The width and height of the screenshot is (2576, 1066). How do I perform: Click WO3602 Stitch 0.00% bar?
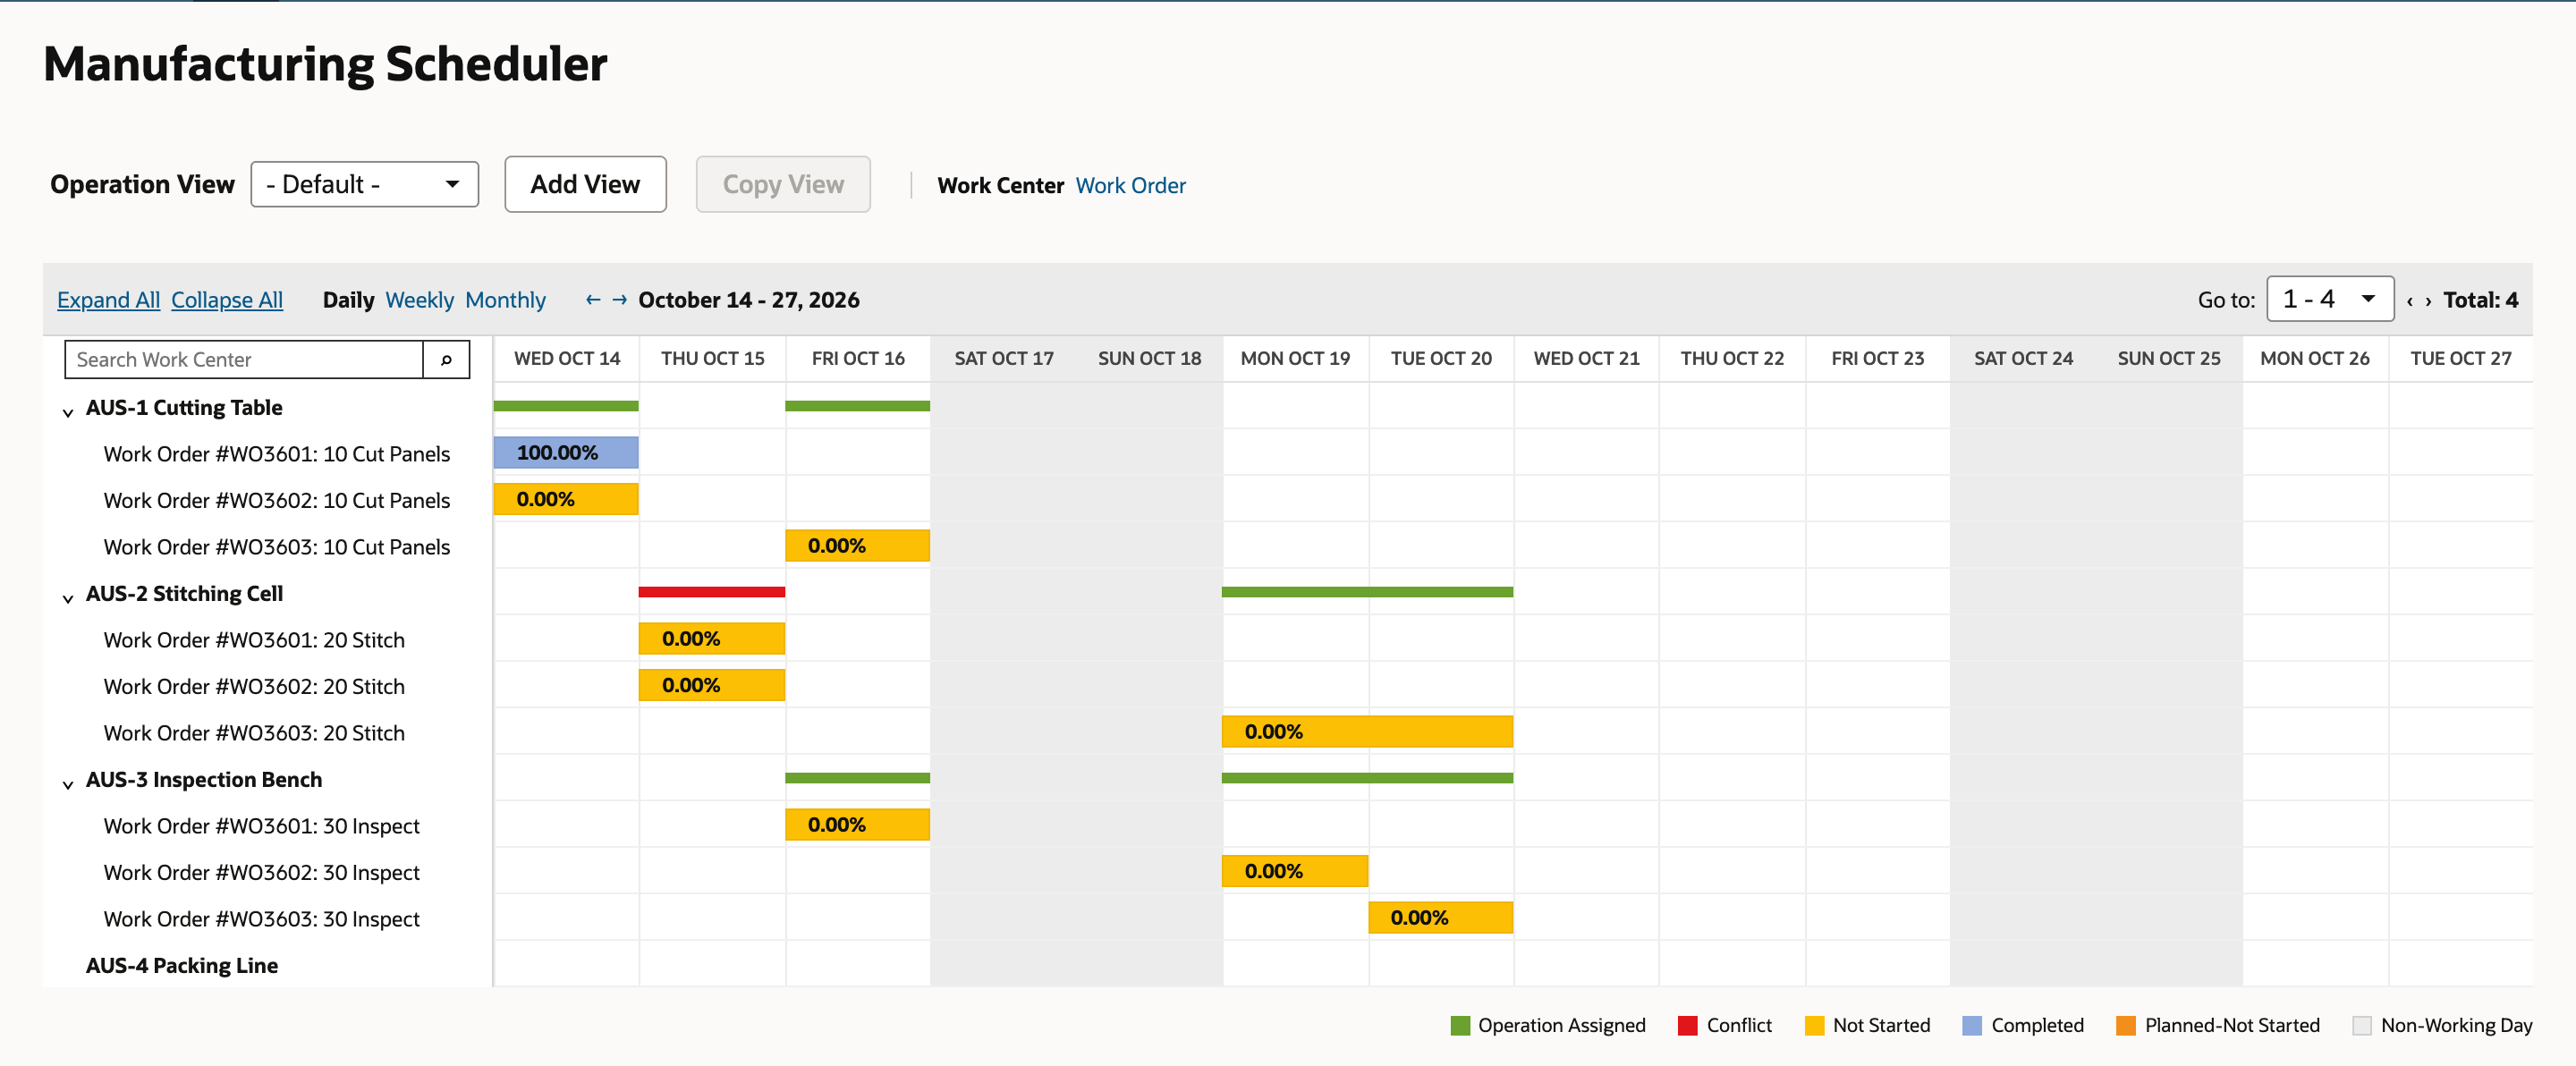pyautogui.click(x=712, y=685)
